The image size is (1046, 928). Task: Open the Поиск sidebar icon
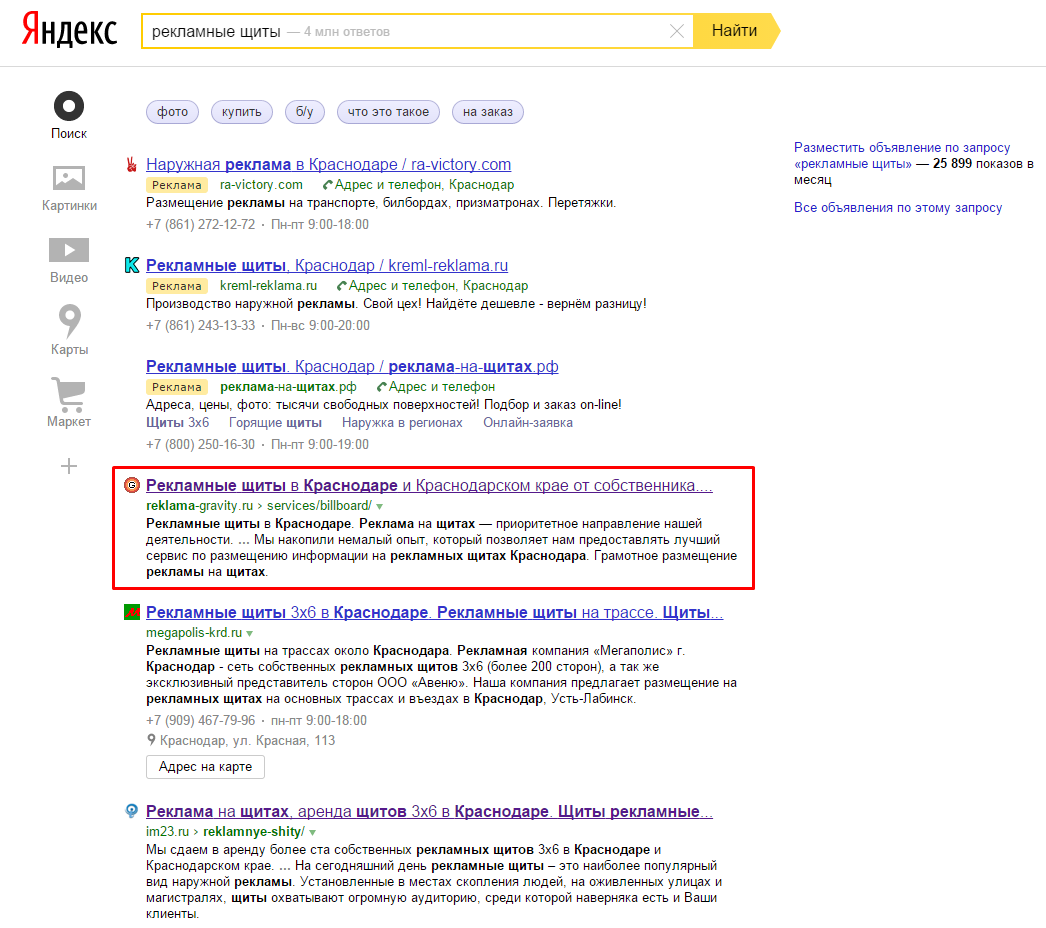69,115
